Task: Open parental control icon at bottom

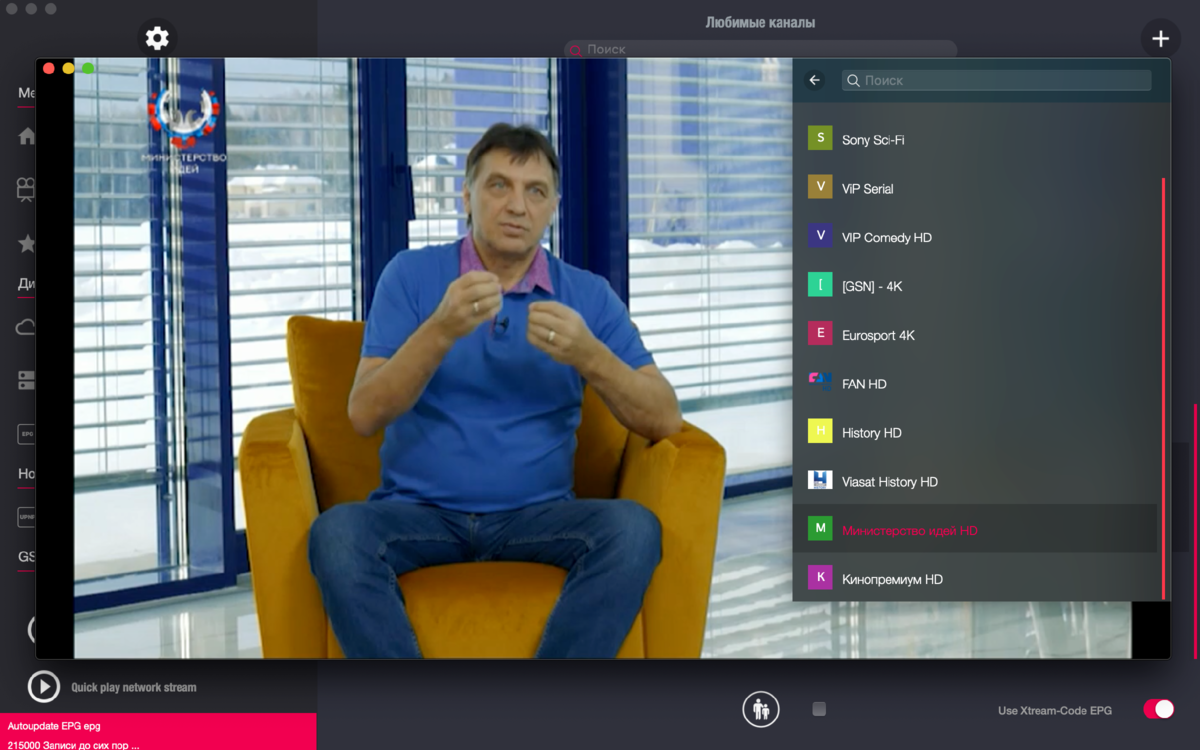Action: 761,709
